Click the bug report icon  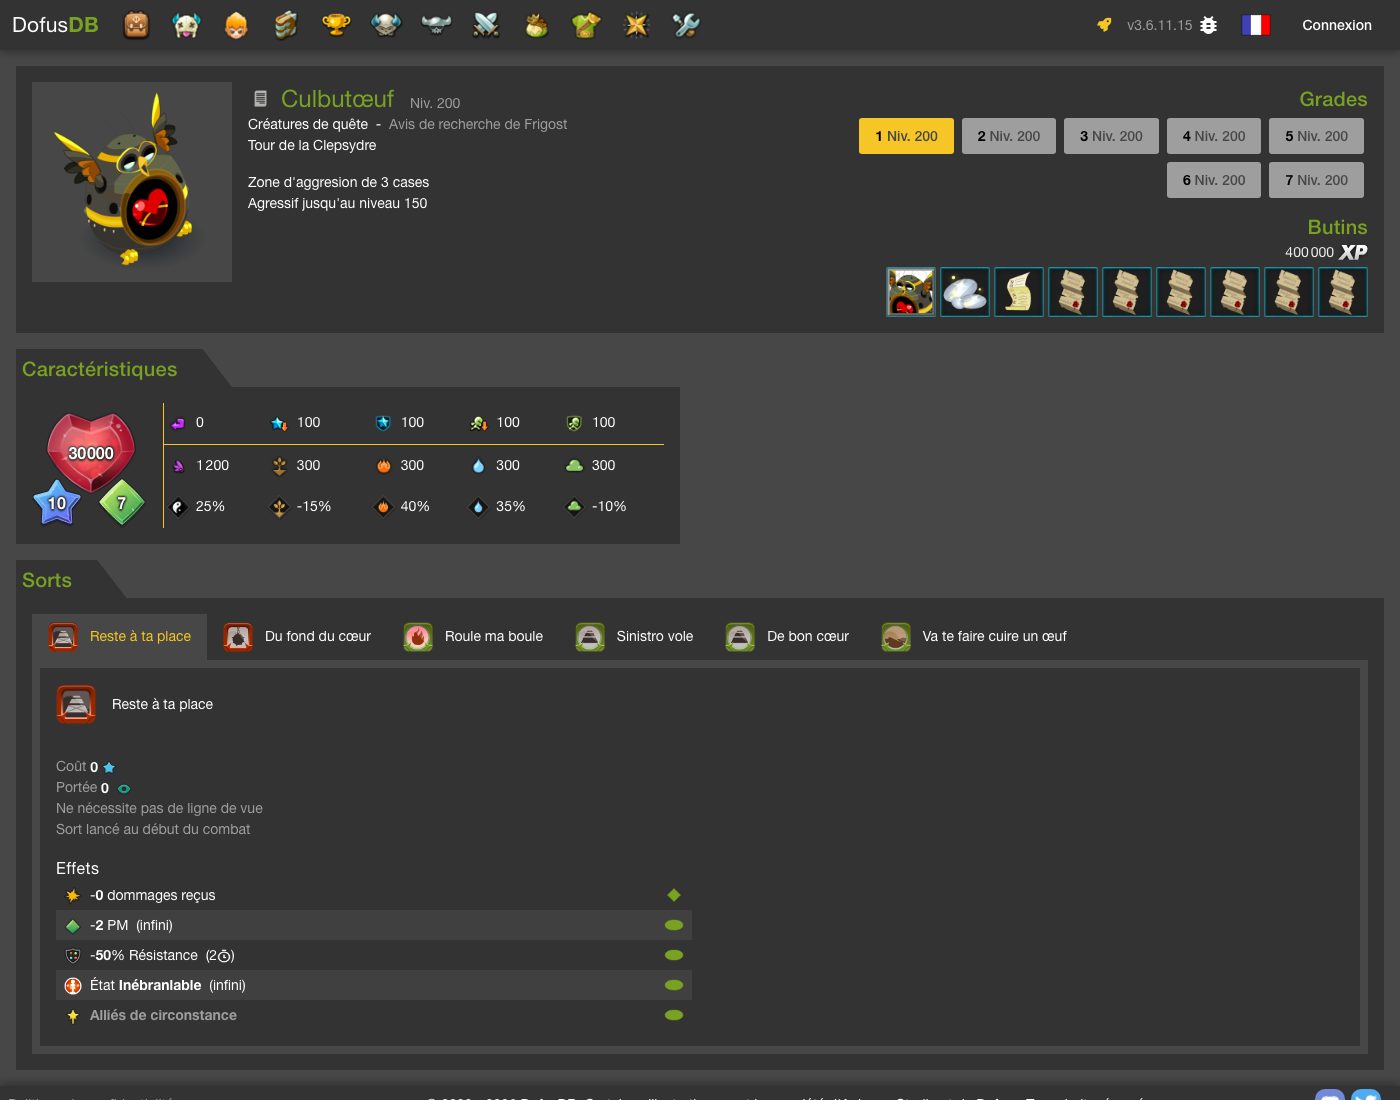(1209, 25)
